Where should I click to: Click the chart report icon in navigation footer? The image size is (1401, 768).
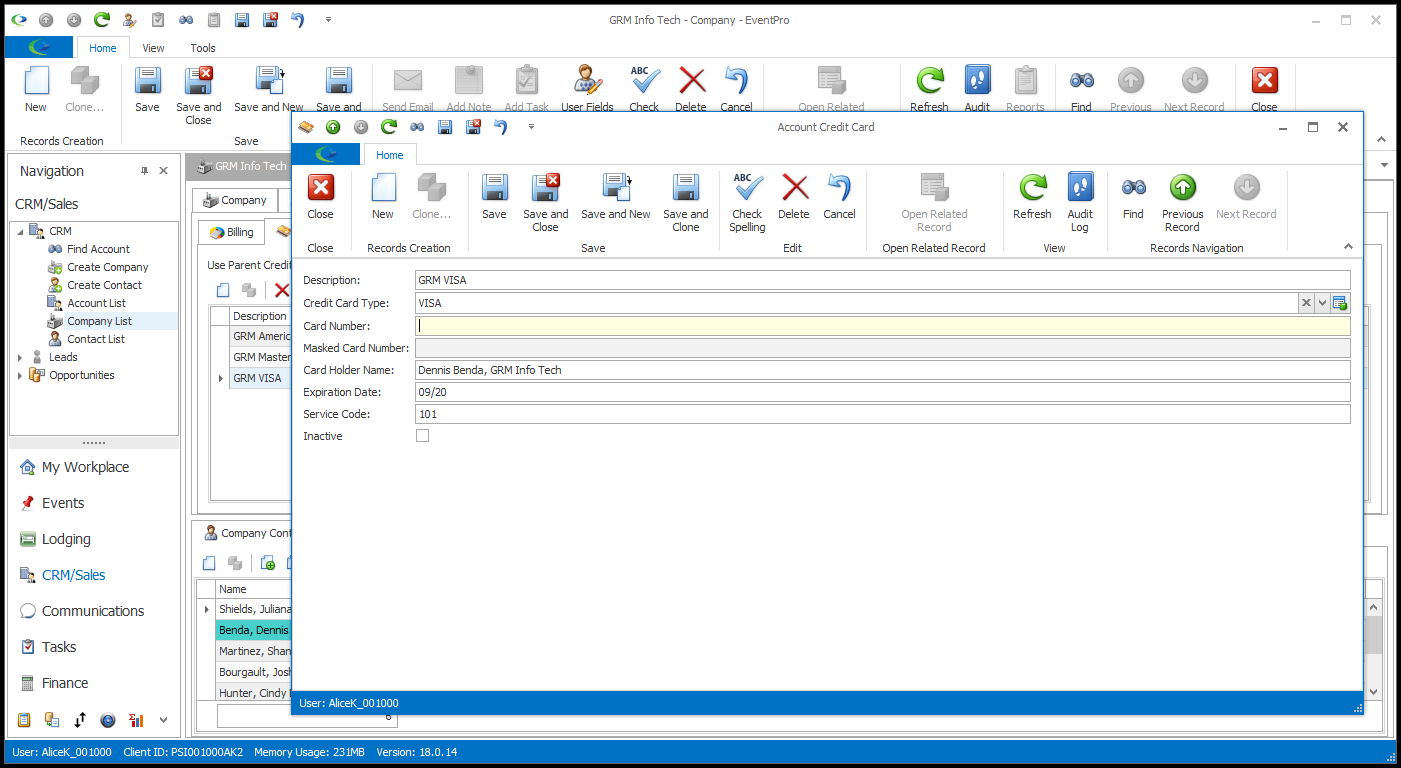(x=136, y=720)
